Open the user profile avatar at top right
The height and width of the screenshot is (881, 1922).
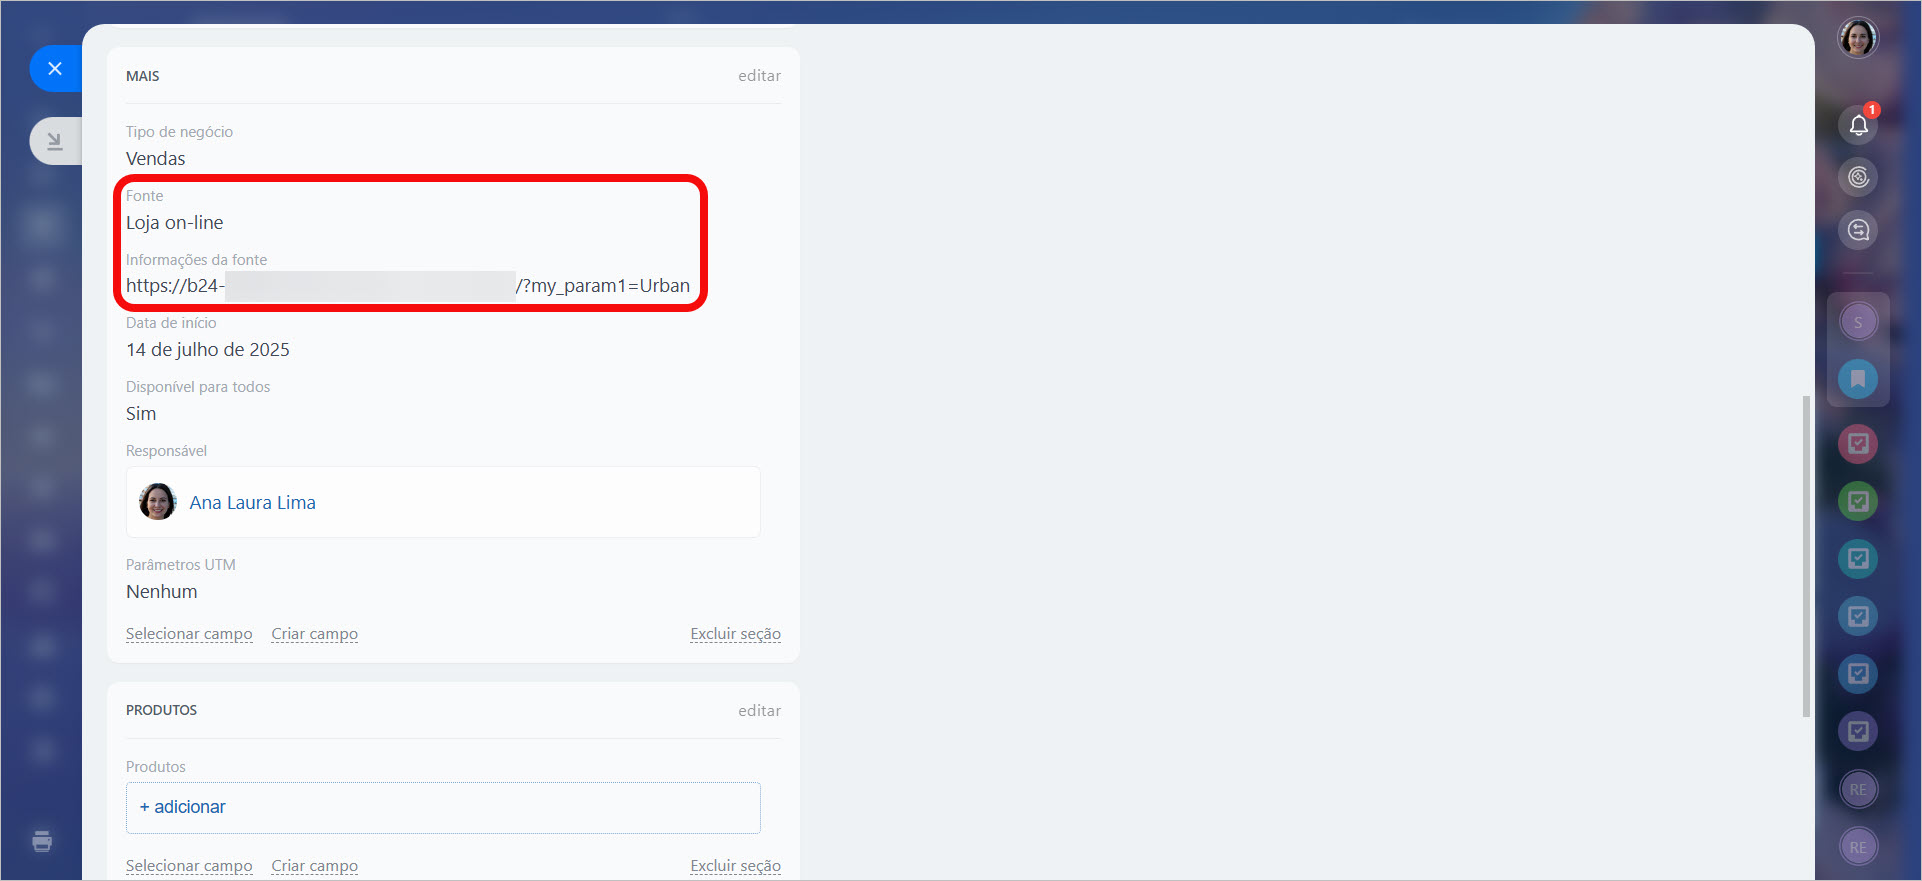tap(1858, 38)
